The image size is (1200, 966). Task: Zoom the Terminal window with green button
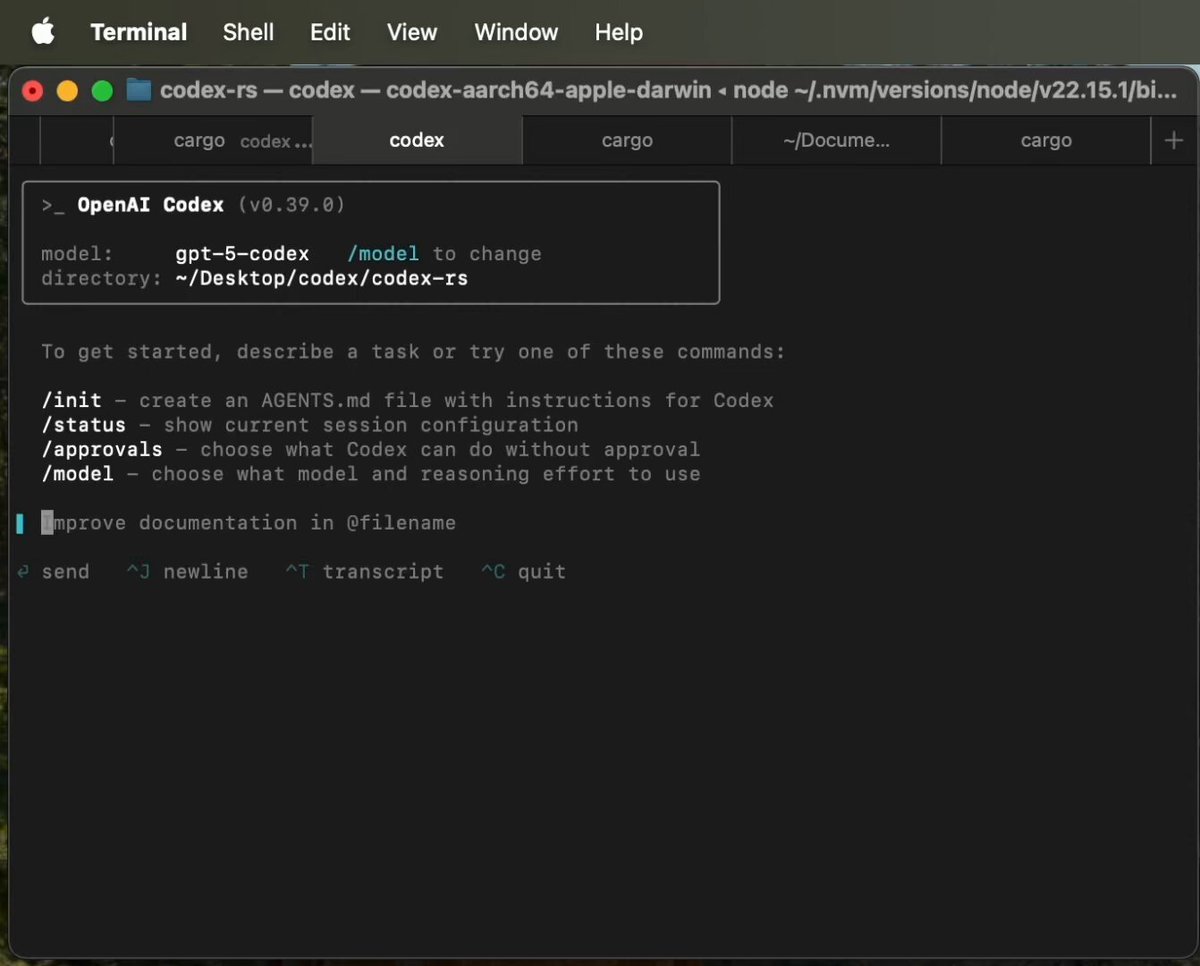coord(102,91)
